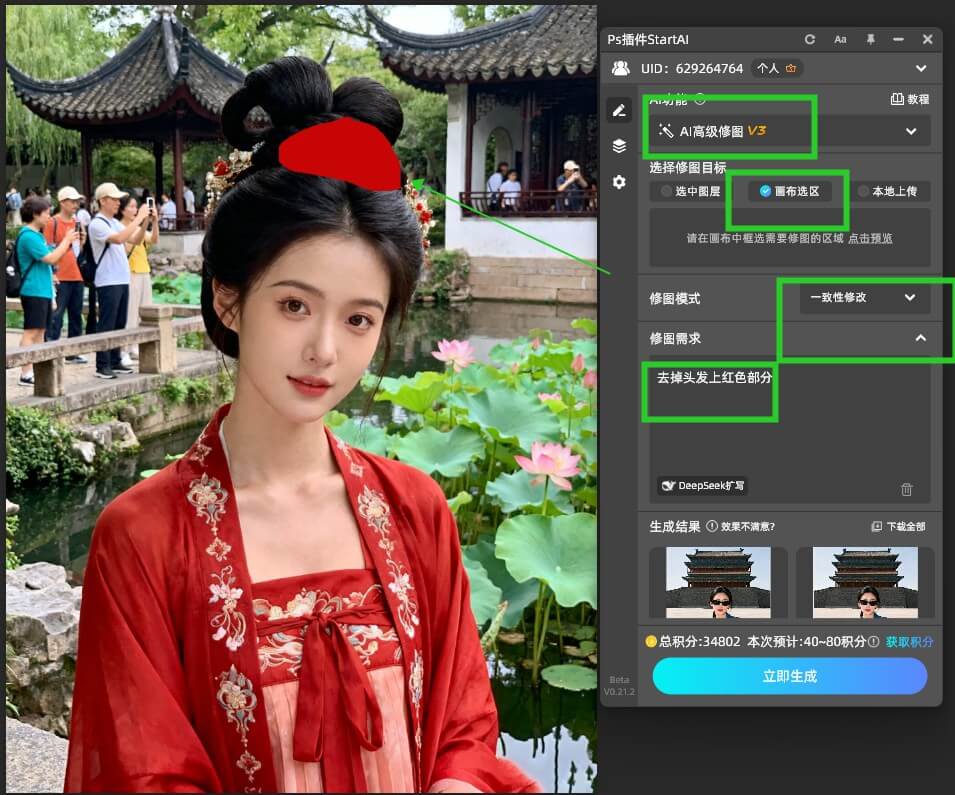Image resolution: width=955 pixels, height=795 pixels.
Task: Click the 下载全部 download all button
Action: point(898,526)
